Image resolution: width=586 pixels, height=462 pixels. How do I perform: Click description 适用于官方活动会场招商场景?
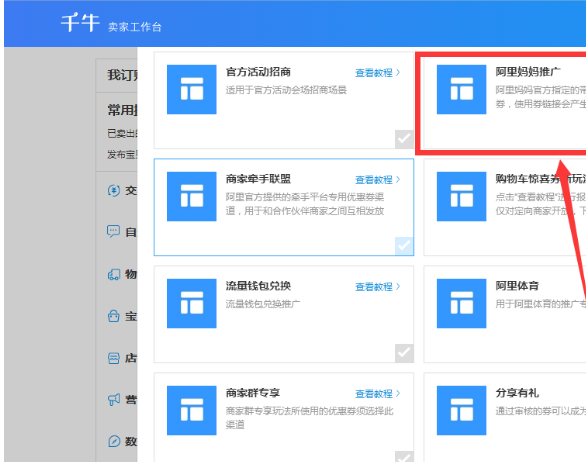coord(286,90)
